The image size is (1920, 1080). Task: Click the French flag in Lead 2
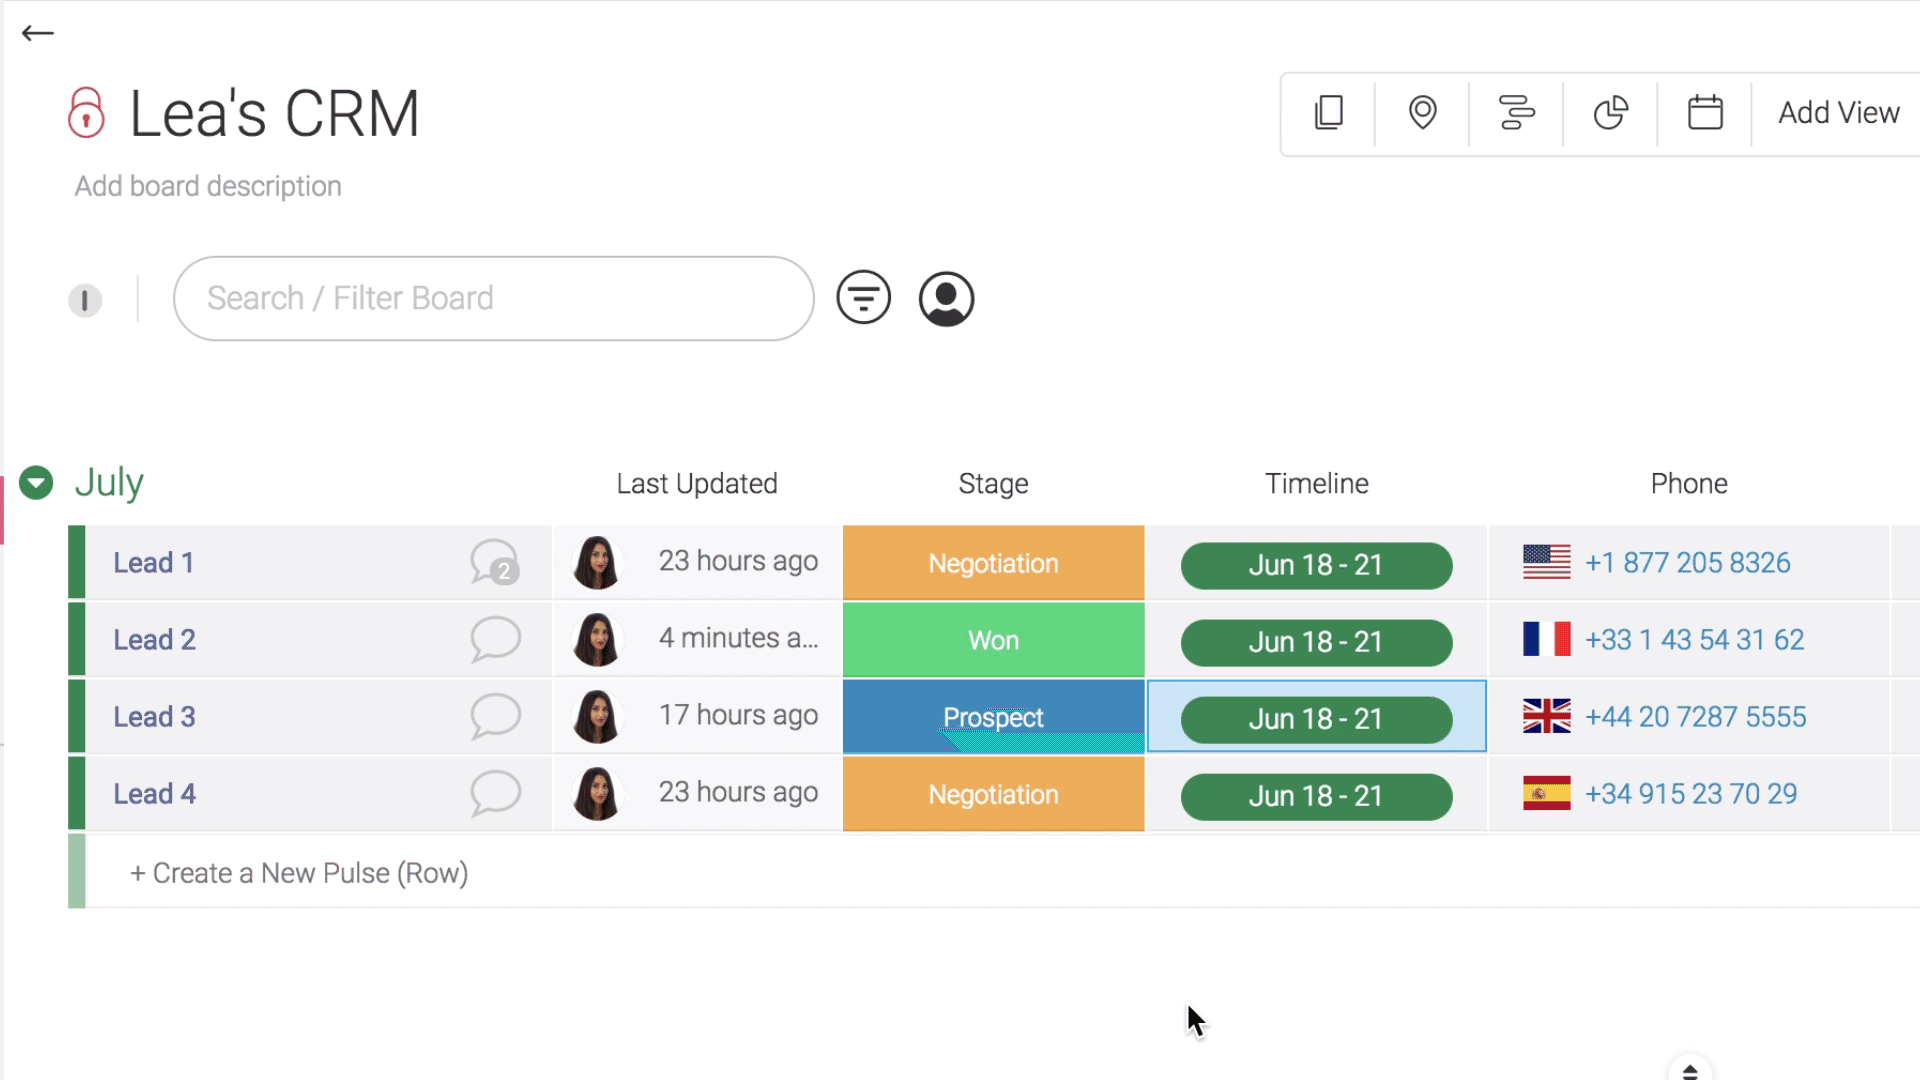pyautogui.click(x=1546, y=639)
